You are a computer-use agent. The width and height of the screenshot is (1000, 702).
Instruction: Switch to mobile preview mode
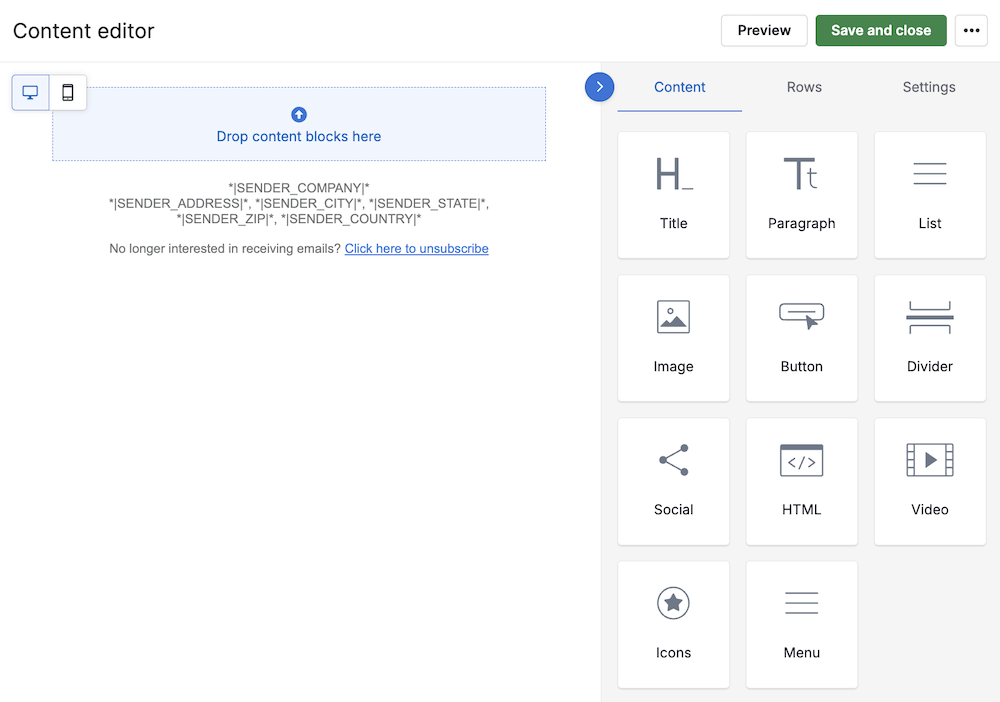click(x=68, y=93)
